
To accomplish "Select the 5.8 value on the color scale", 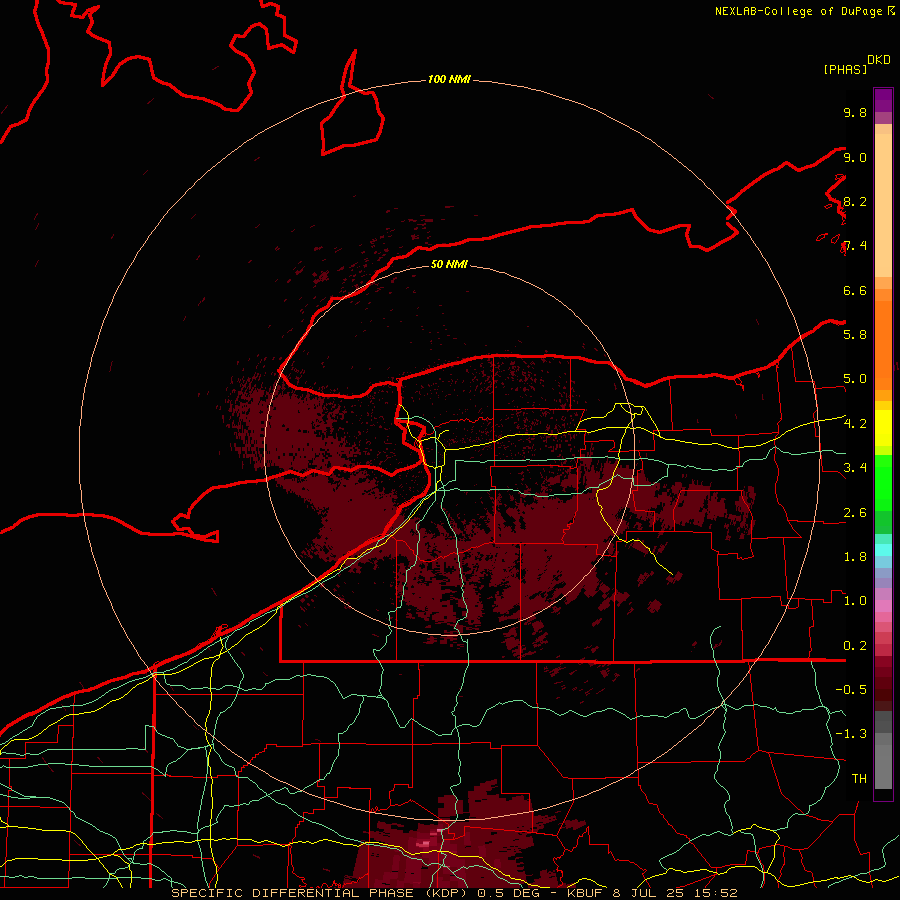I will pyautogui.click(x=855, y=335).
